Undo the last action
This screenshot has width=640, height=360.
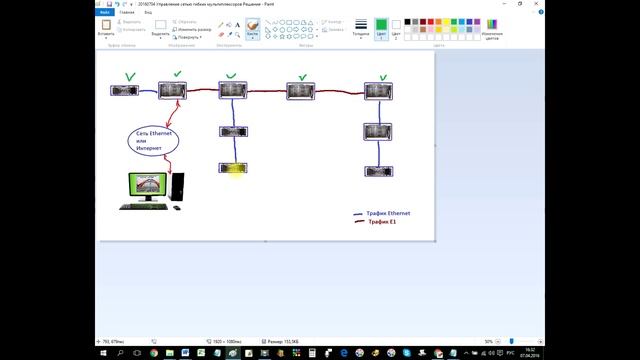point(117,4)
